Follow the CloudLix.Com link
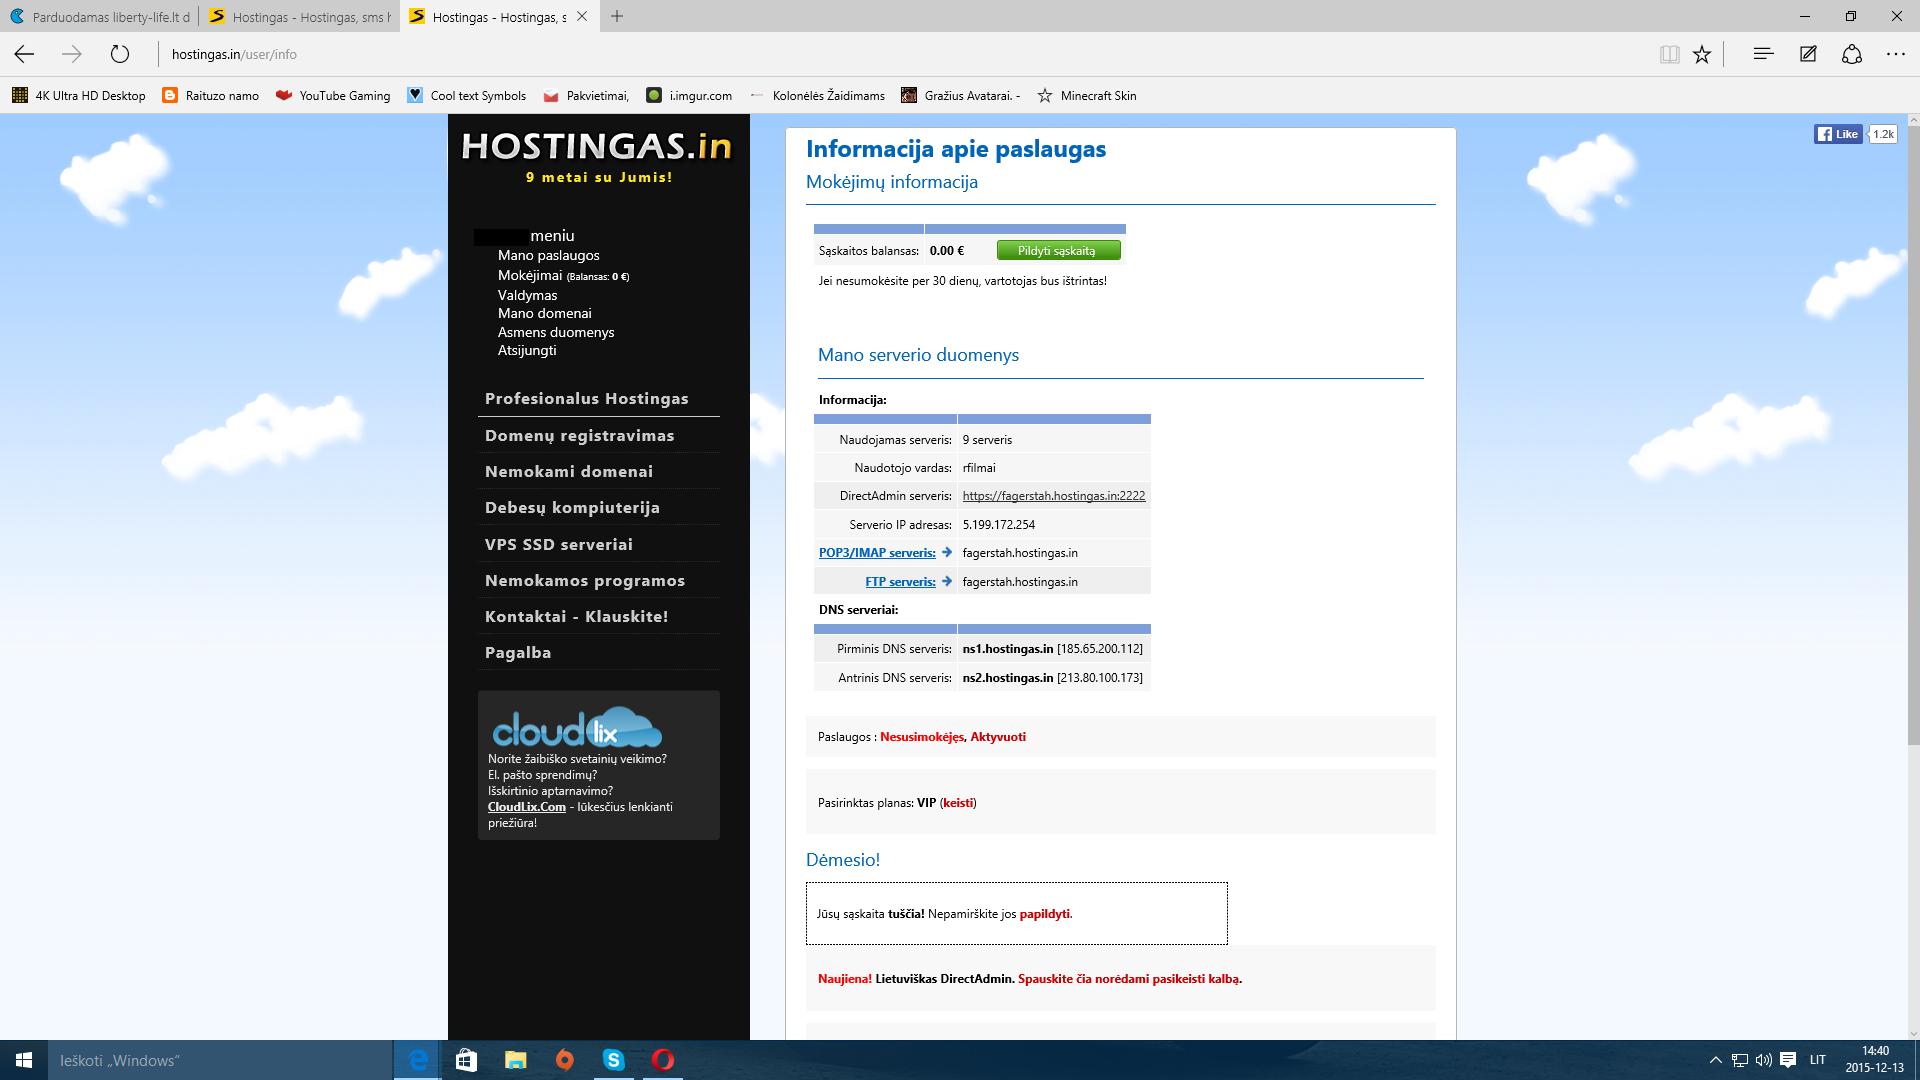1920x1080 pixels. click(x=526, y=807)
